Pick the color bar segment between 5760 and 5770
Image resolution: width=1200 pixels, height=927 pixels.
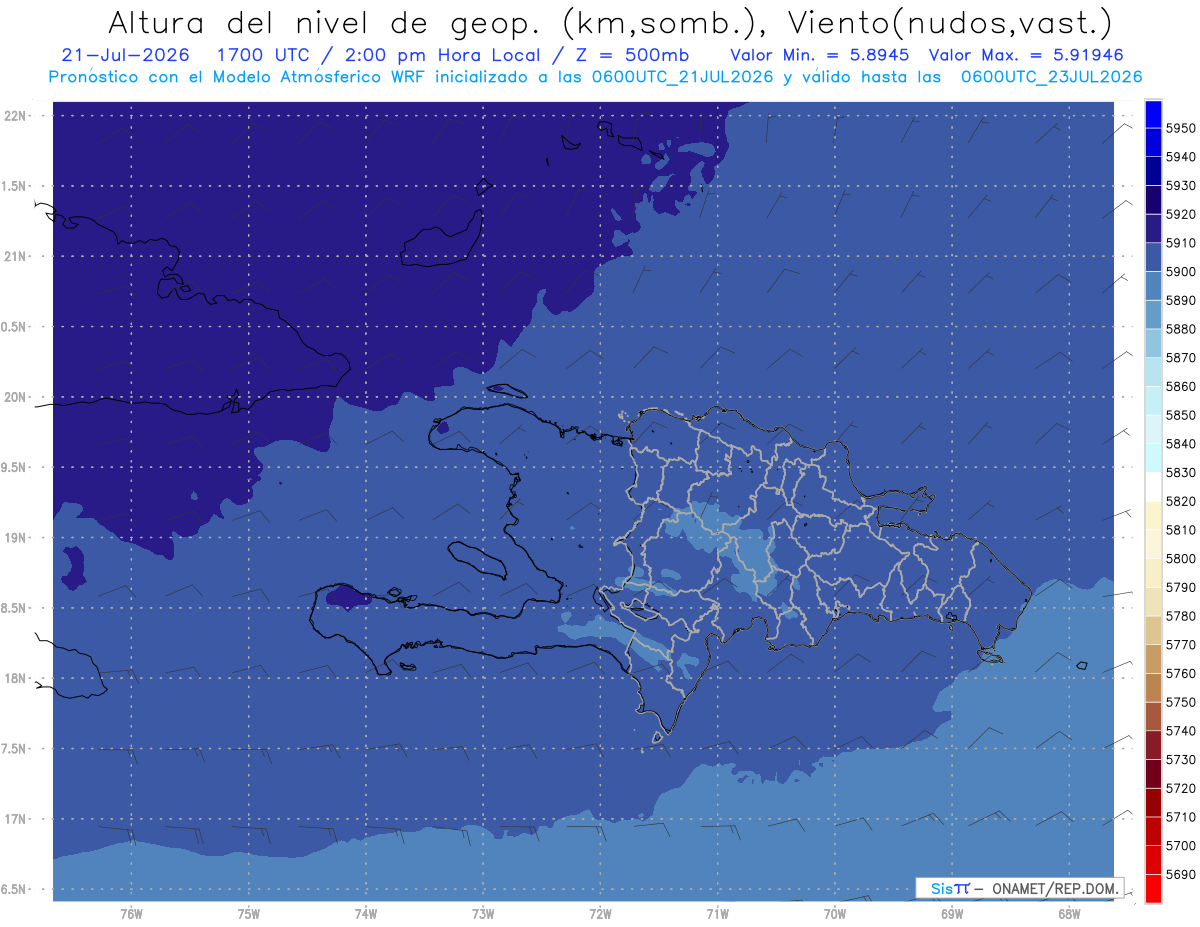pos(1153,659)
